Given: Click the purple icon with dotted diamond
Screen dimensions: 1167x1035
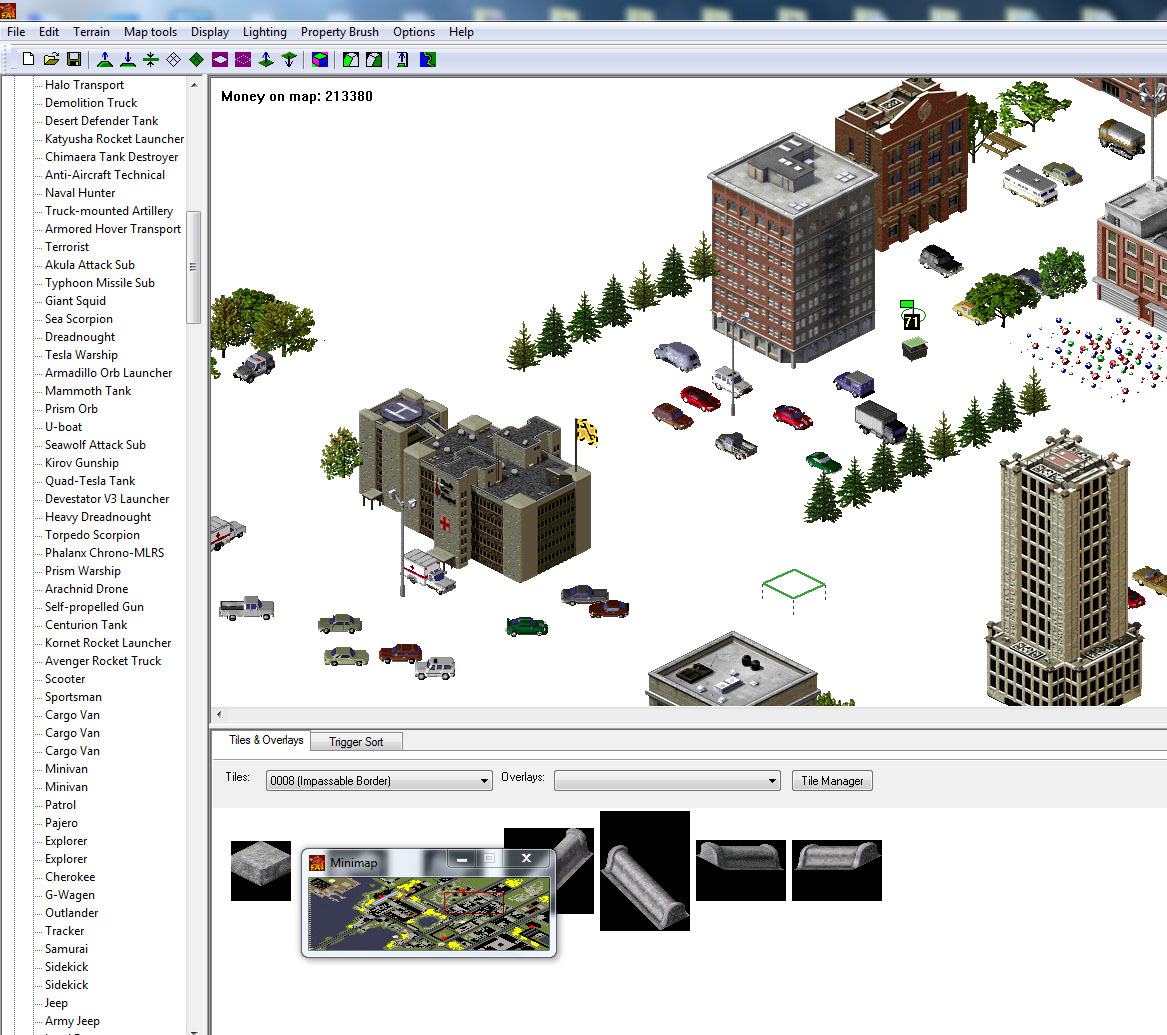Looking at the screenshot, I should click(243, 60).
